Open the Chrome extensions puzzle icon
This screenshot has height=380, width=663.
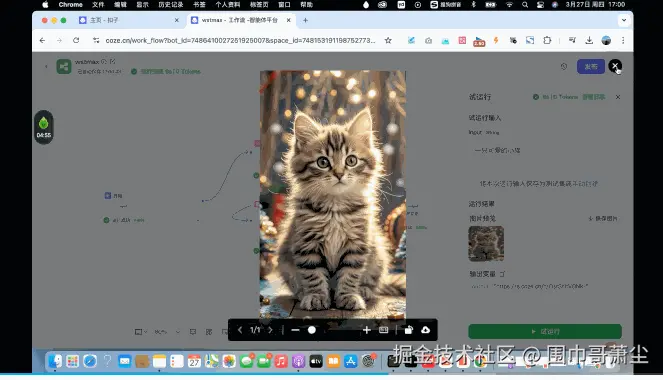point(547,41)
